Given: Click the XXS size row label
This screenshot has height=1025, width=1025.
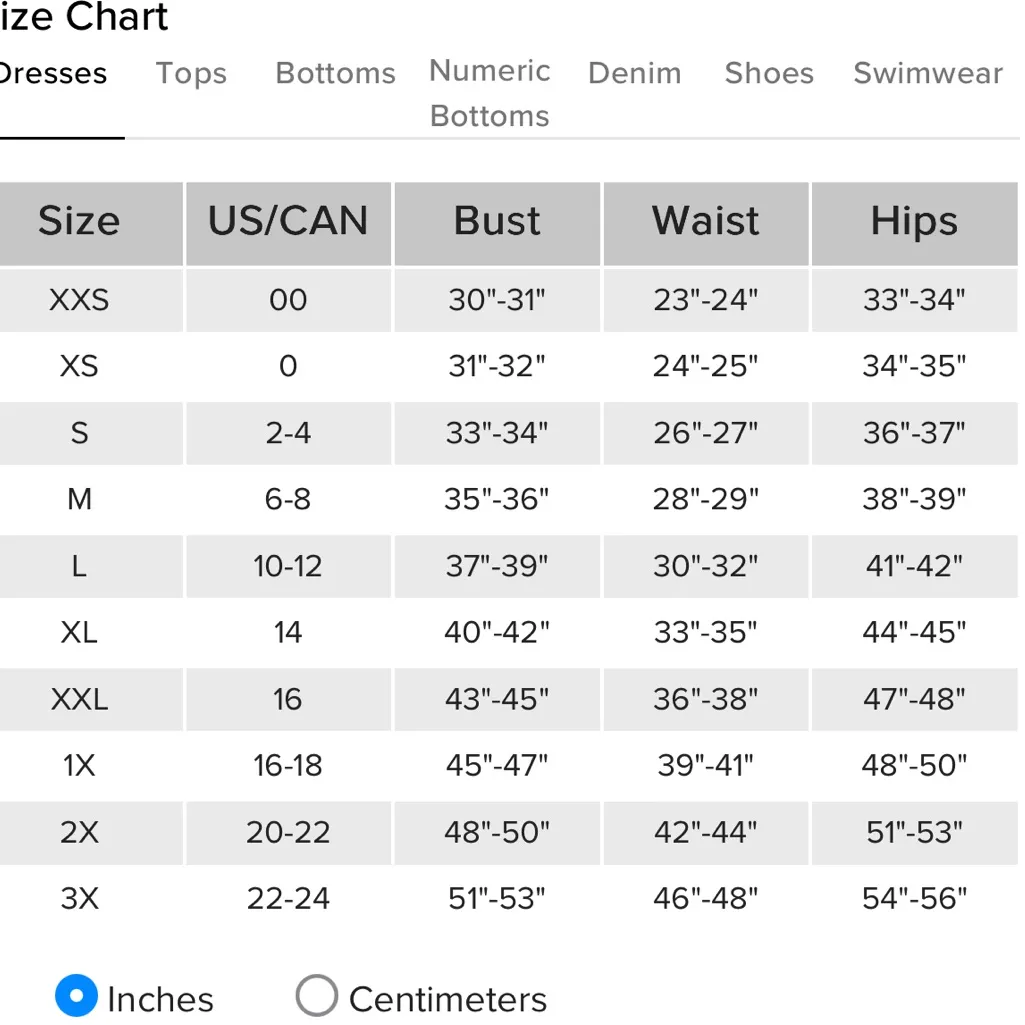Looking at the screenshot, I should 79,299.
